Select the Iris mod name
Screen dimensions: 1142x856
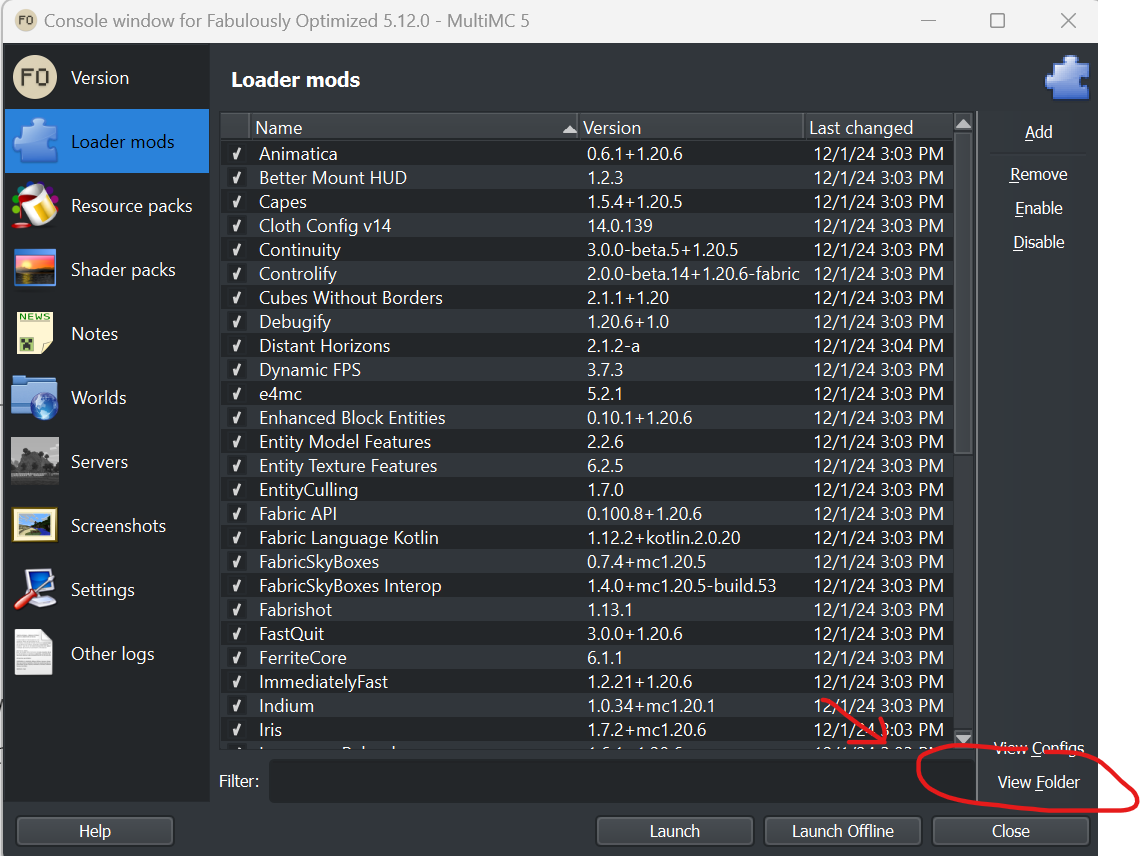coord(270,731)
